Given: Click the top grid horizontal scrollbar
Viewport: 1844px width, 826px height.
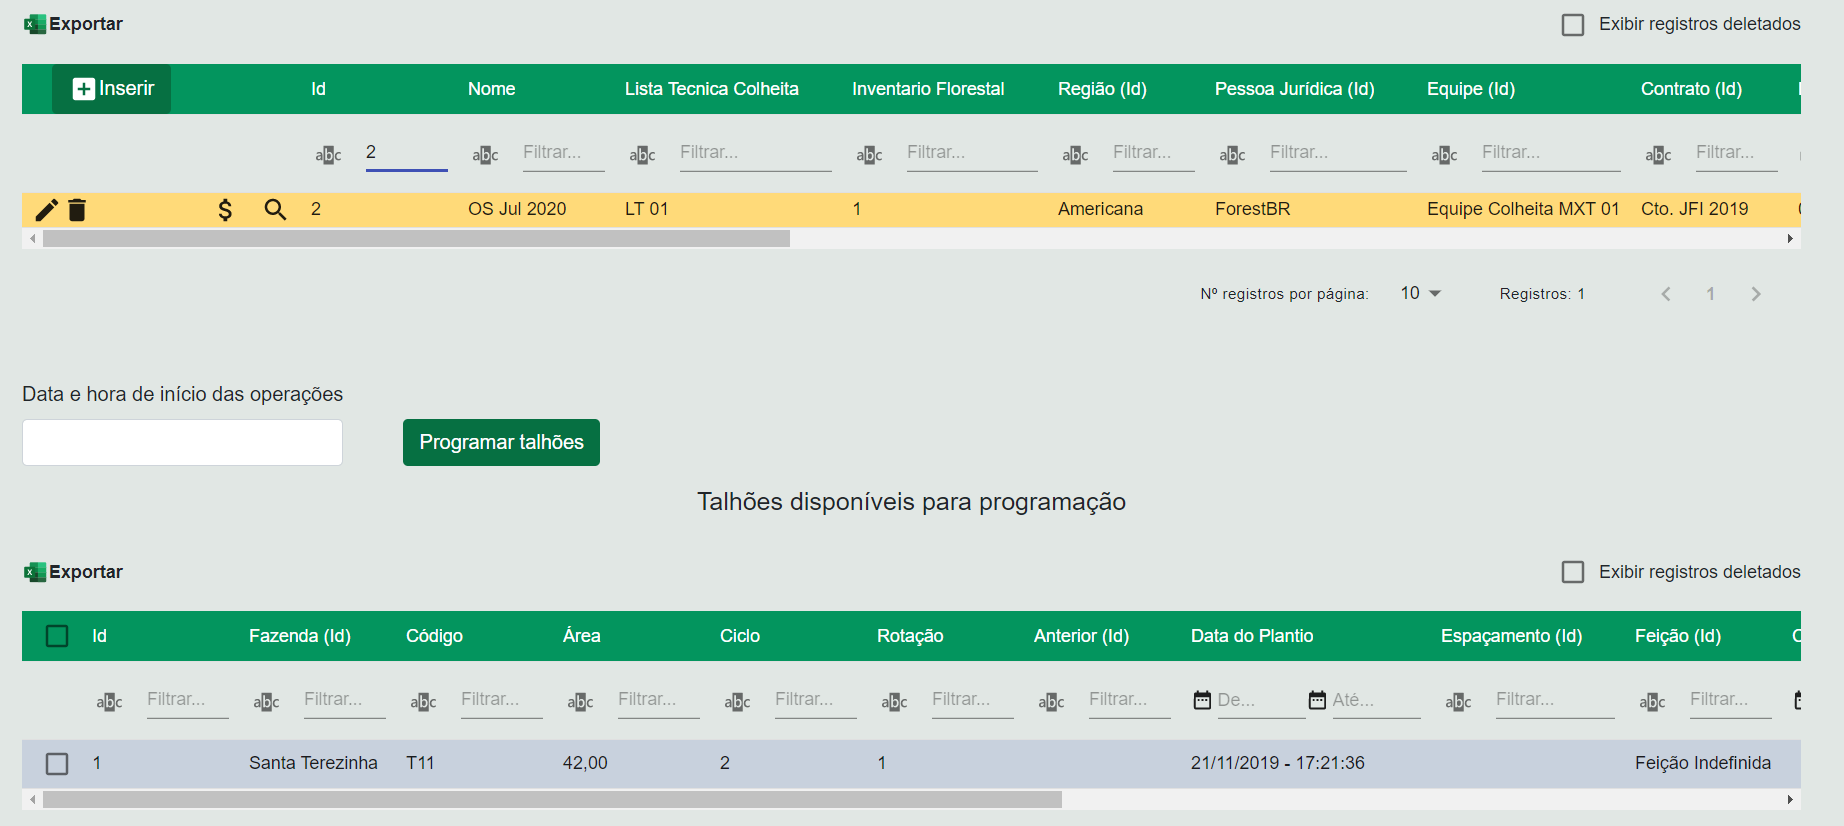Looking at the screenshot, I should (x=416, y=239).
